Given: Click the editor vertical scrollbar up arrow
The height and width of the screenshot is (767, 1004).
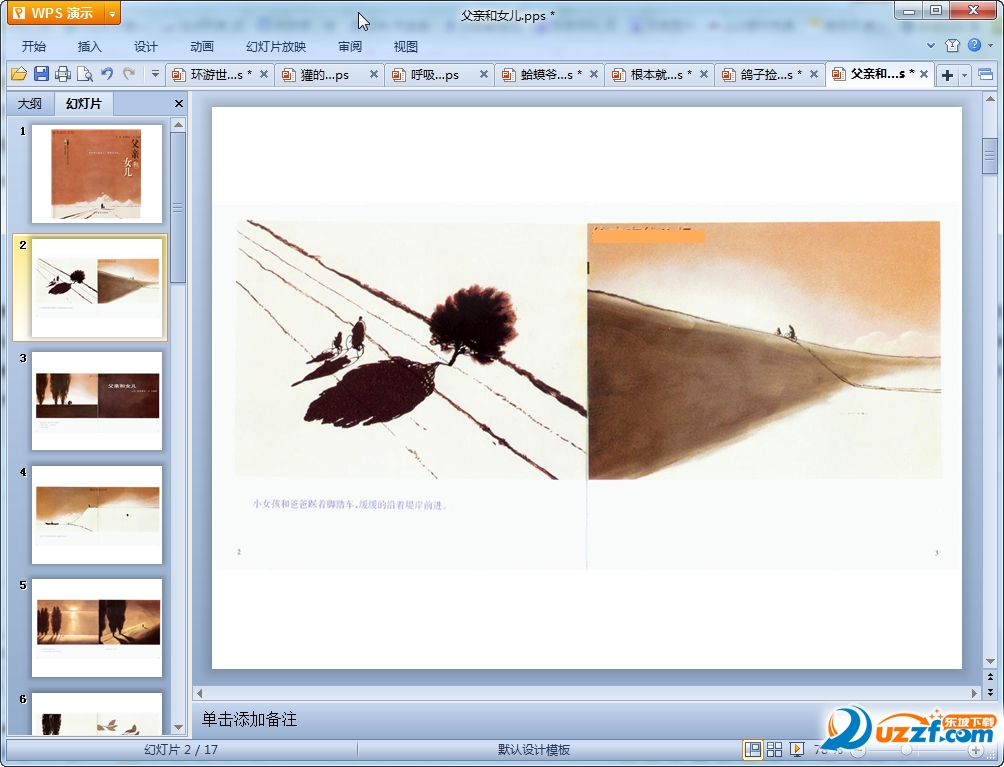Looking at the screenshot, I should pyautogui.click(x=990, y=99).
